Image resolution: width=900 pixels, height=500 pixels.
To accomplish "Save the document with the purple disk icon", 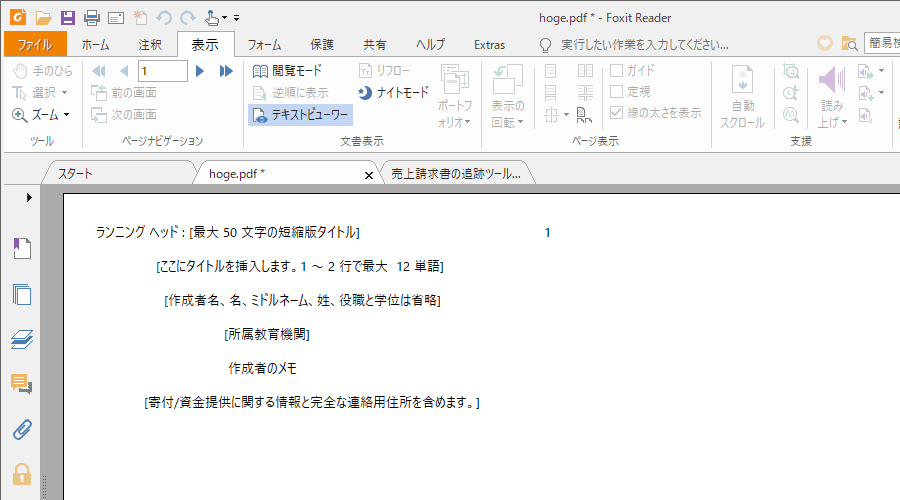I will (68, 18).
